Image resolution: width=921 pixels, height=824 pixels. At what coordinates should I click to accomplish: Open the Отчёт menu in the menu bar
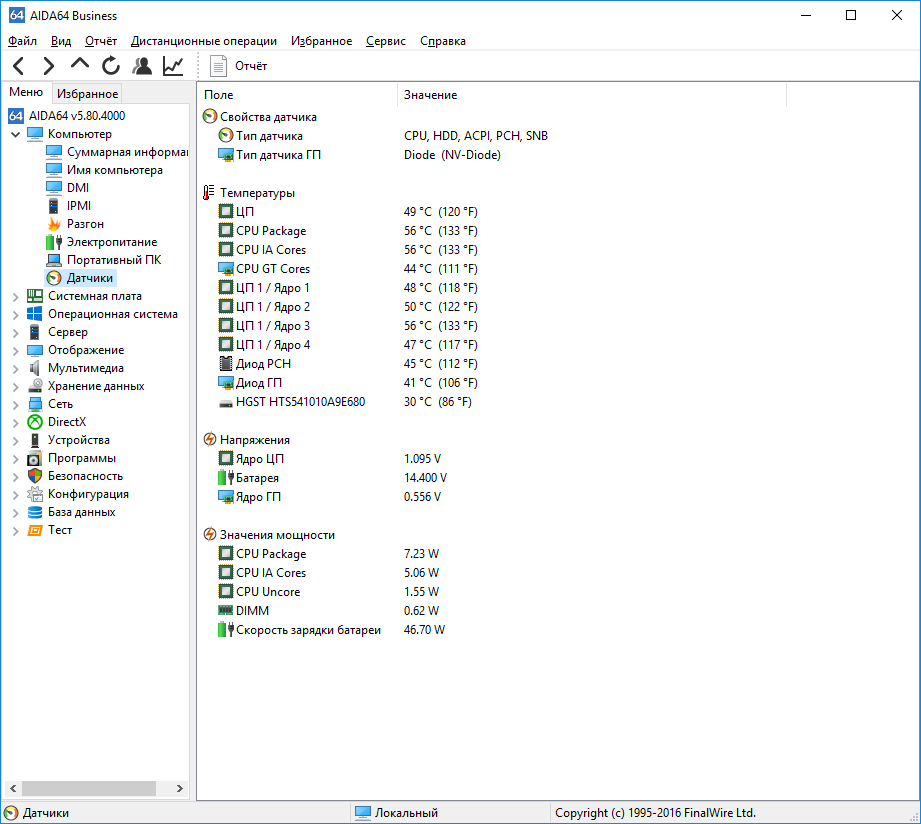point(100,41)
